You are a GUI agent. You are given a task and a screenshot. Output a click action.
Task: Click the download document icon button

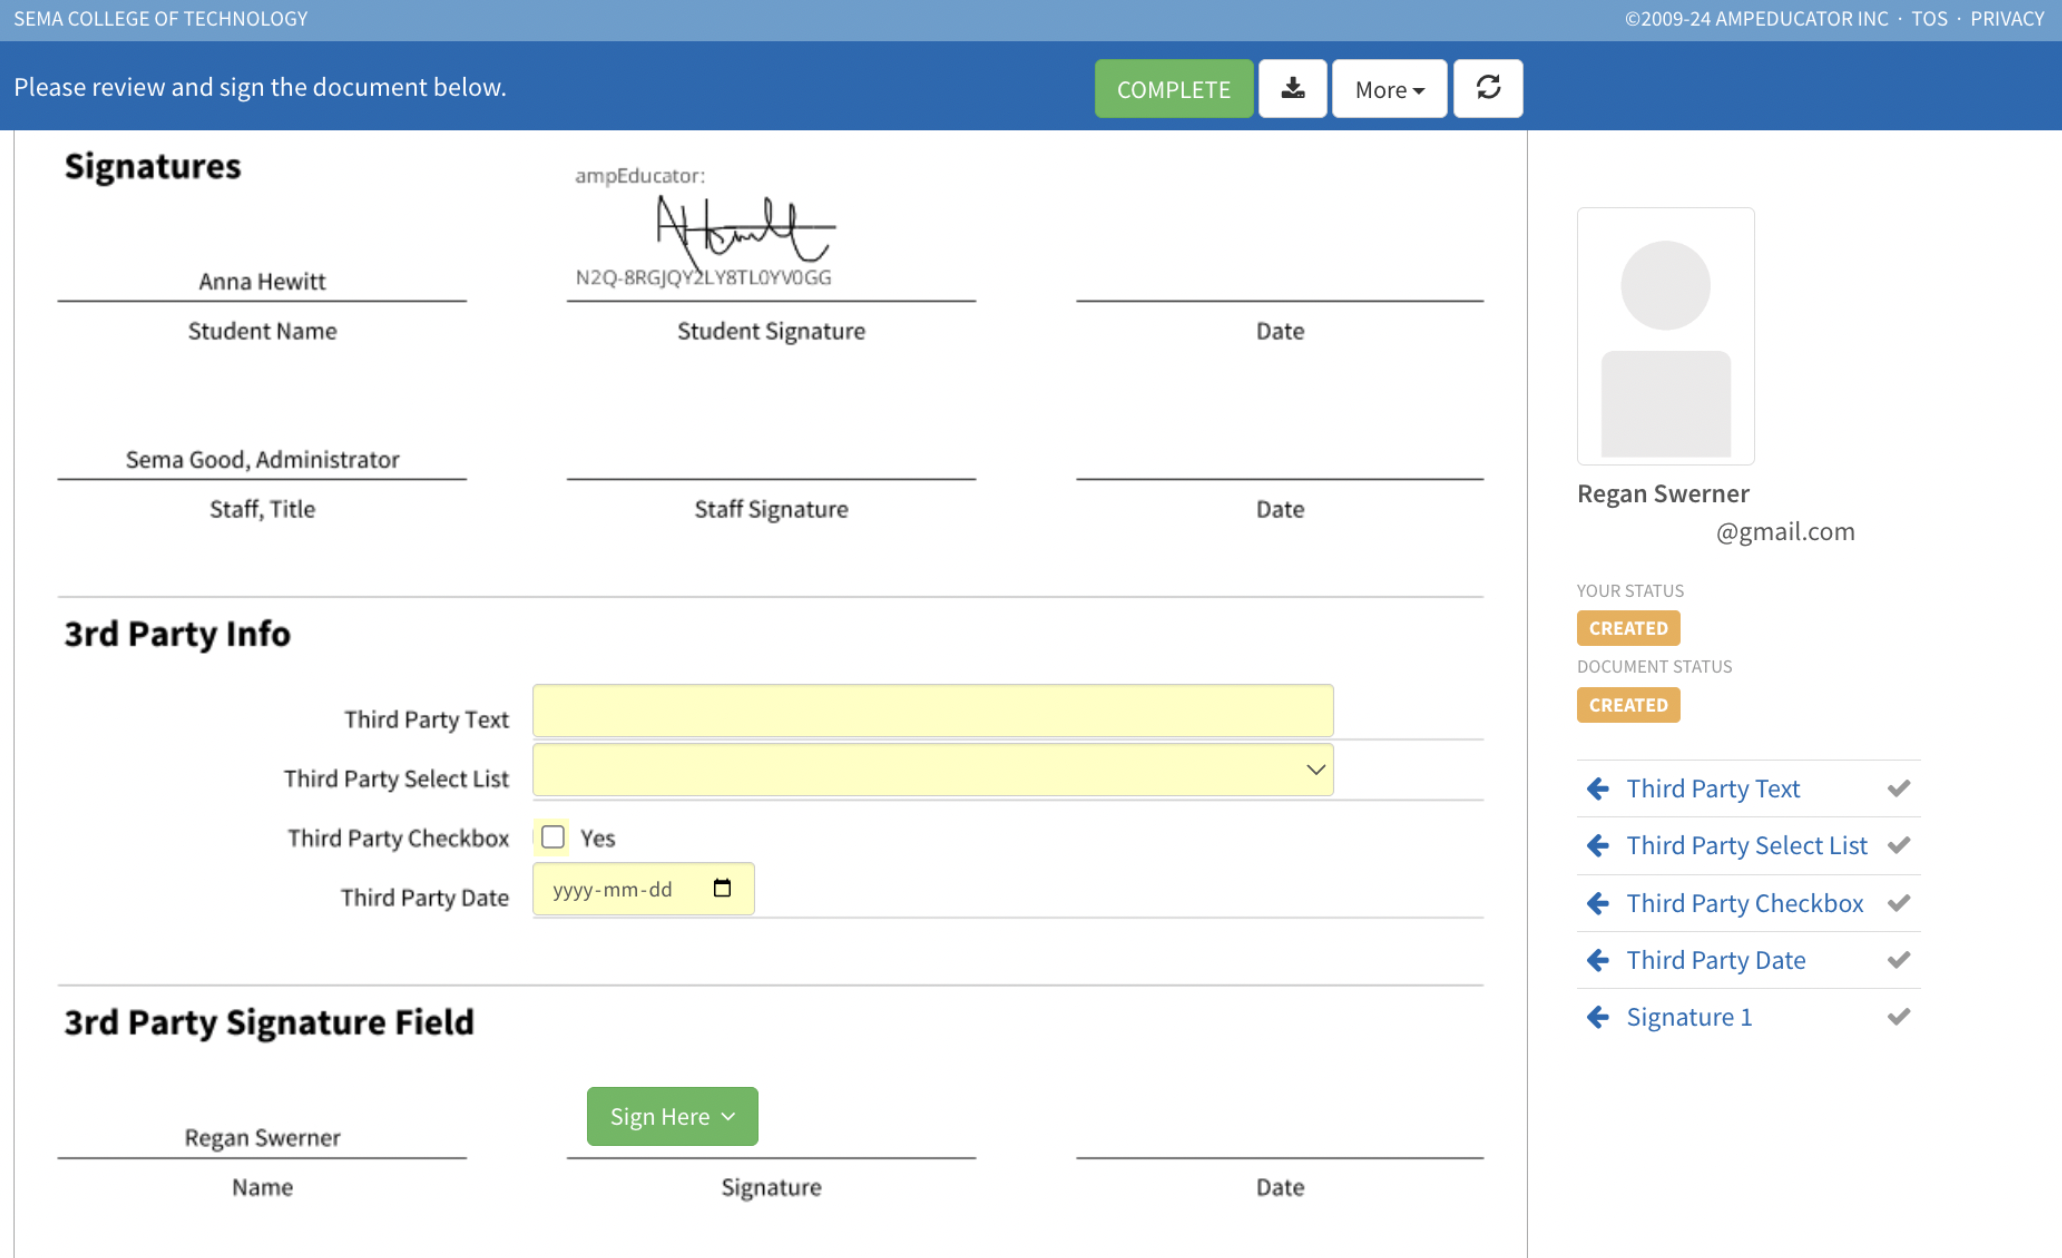(x=1292, y=89)
